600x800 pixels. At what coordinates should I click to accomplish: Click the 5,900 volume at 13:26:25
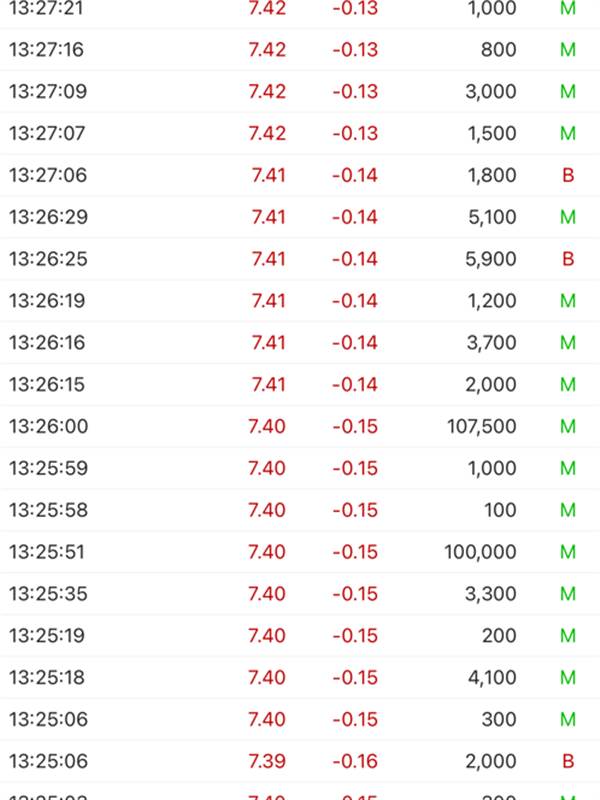click(x=490, y=259)
